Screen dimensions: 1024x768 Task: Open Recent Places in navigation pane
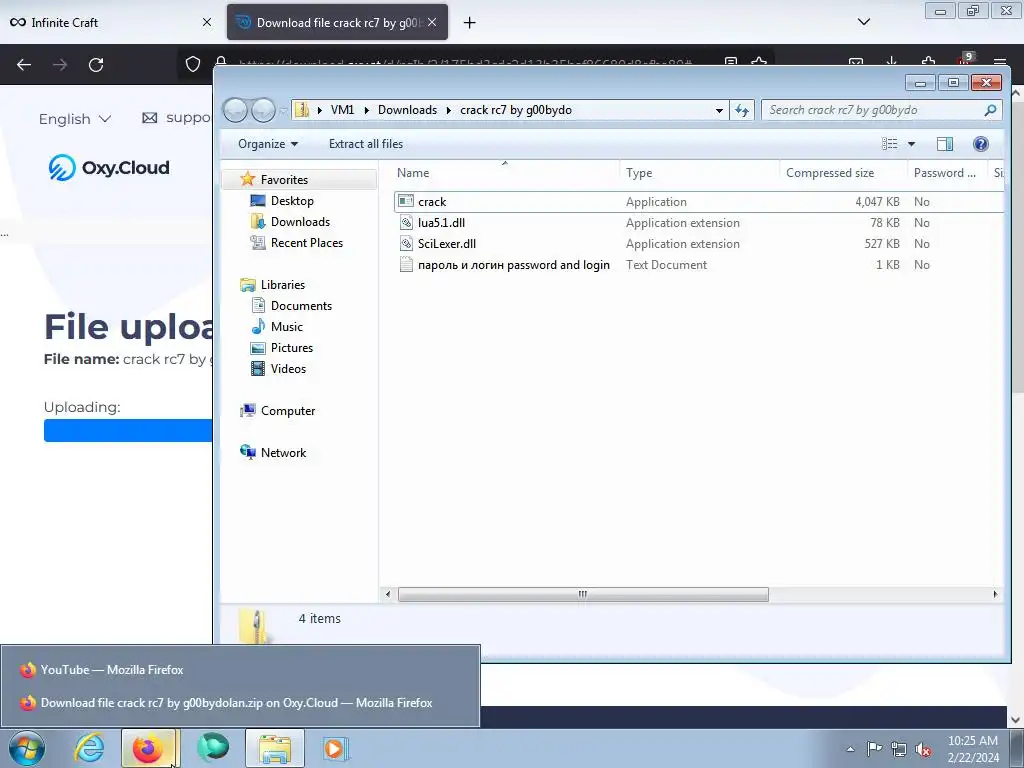[x=306, y=242]
